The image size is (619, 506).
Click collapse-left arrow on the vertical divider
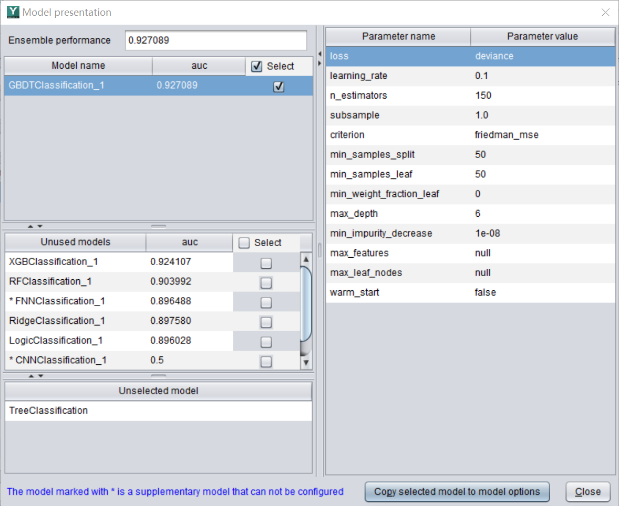coord(318,52)
